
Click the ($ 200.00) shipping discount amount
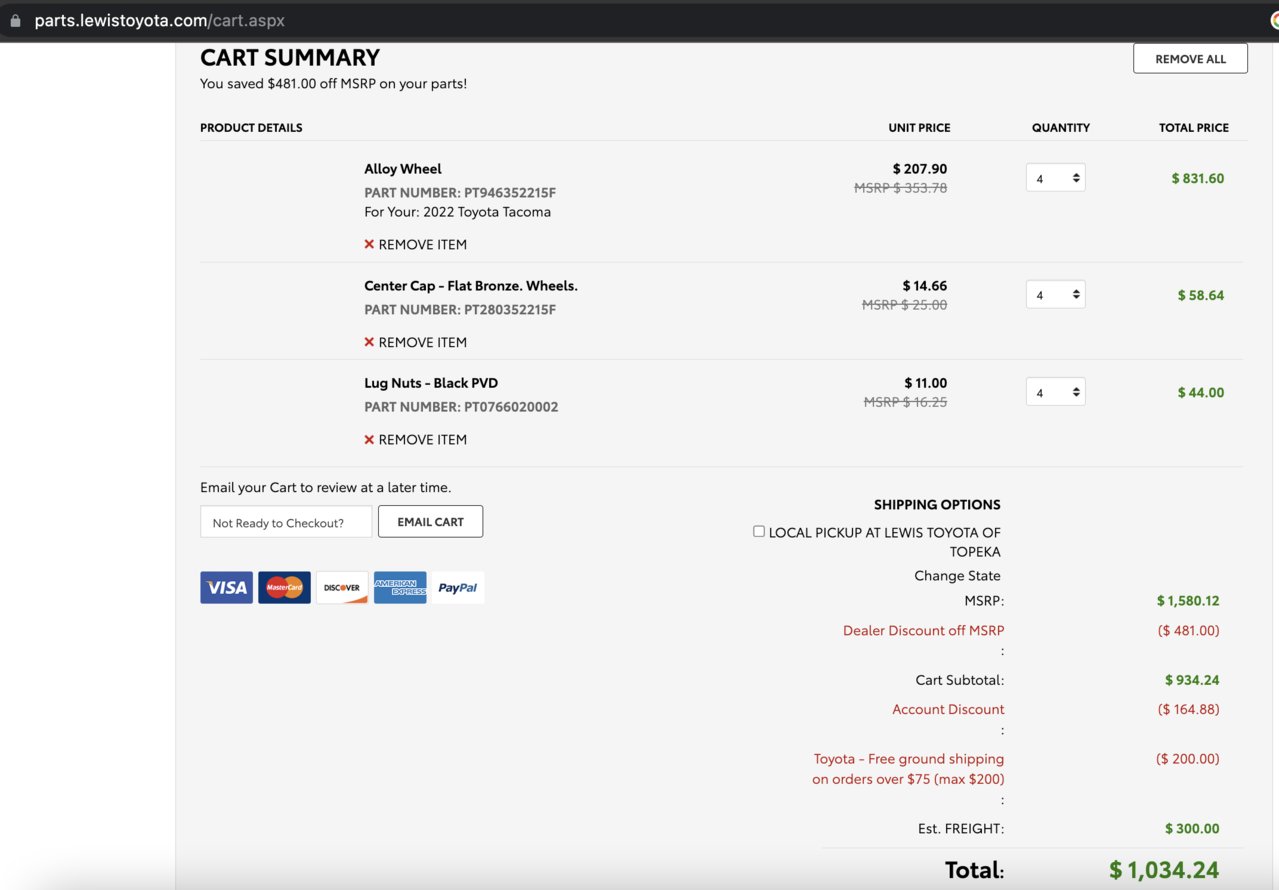click(x=1188, y=759)
